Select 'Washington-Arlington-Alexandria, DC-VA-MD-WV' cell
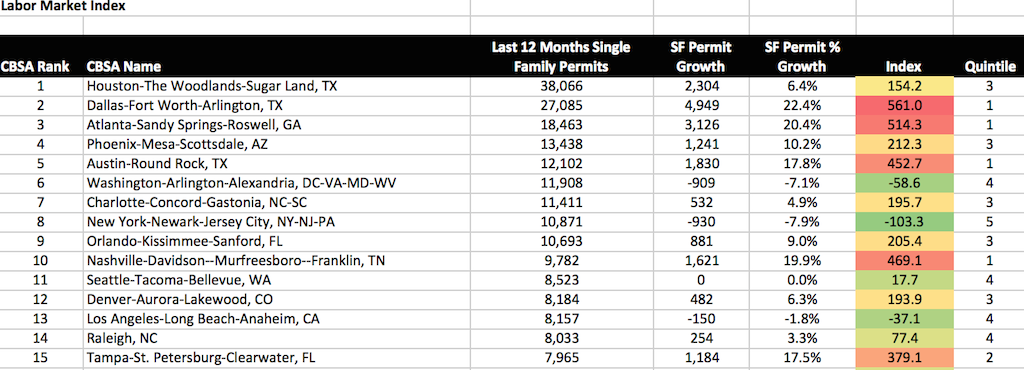This screenshot has width=1024, height=370. pyautogui.click(x=277, y=183)
